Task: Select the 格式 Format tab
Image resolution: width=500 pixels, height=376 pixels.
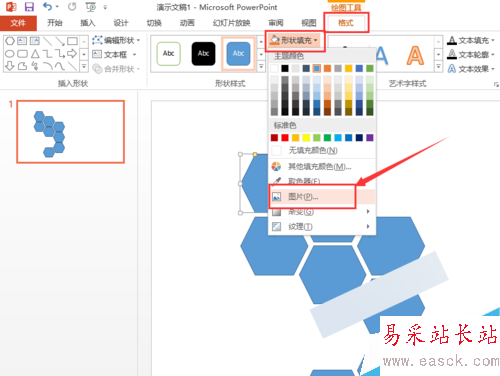Action: pyautogui.click(x=346, y=23)
